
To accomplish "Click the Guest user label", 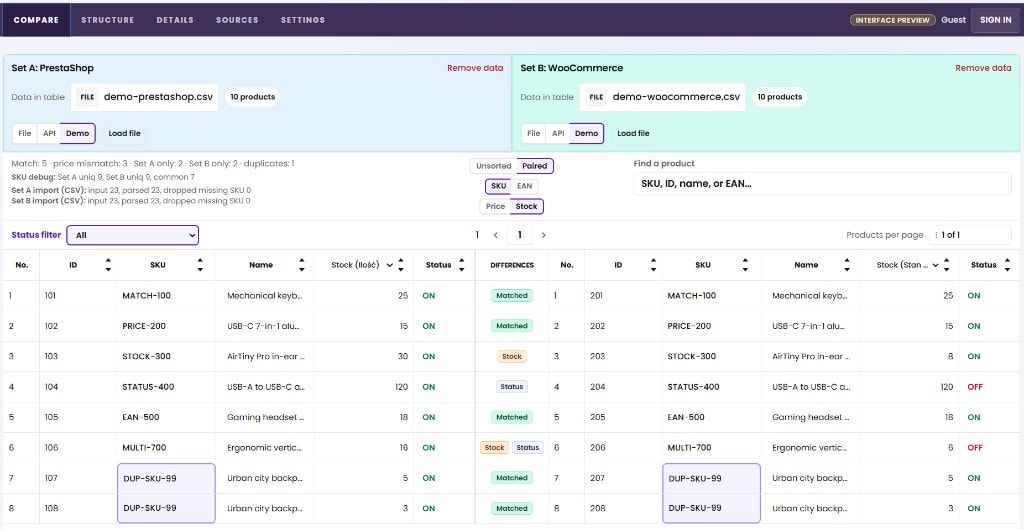I will [953, 20].
